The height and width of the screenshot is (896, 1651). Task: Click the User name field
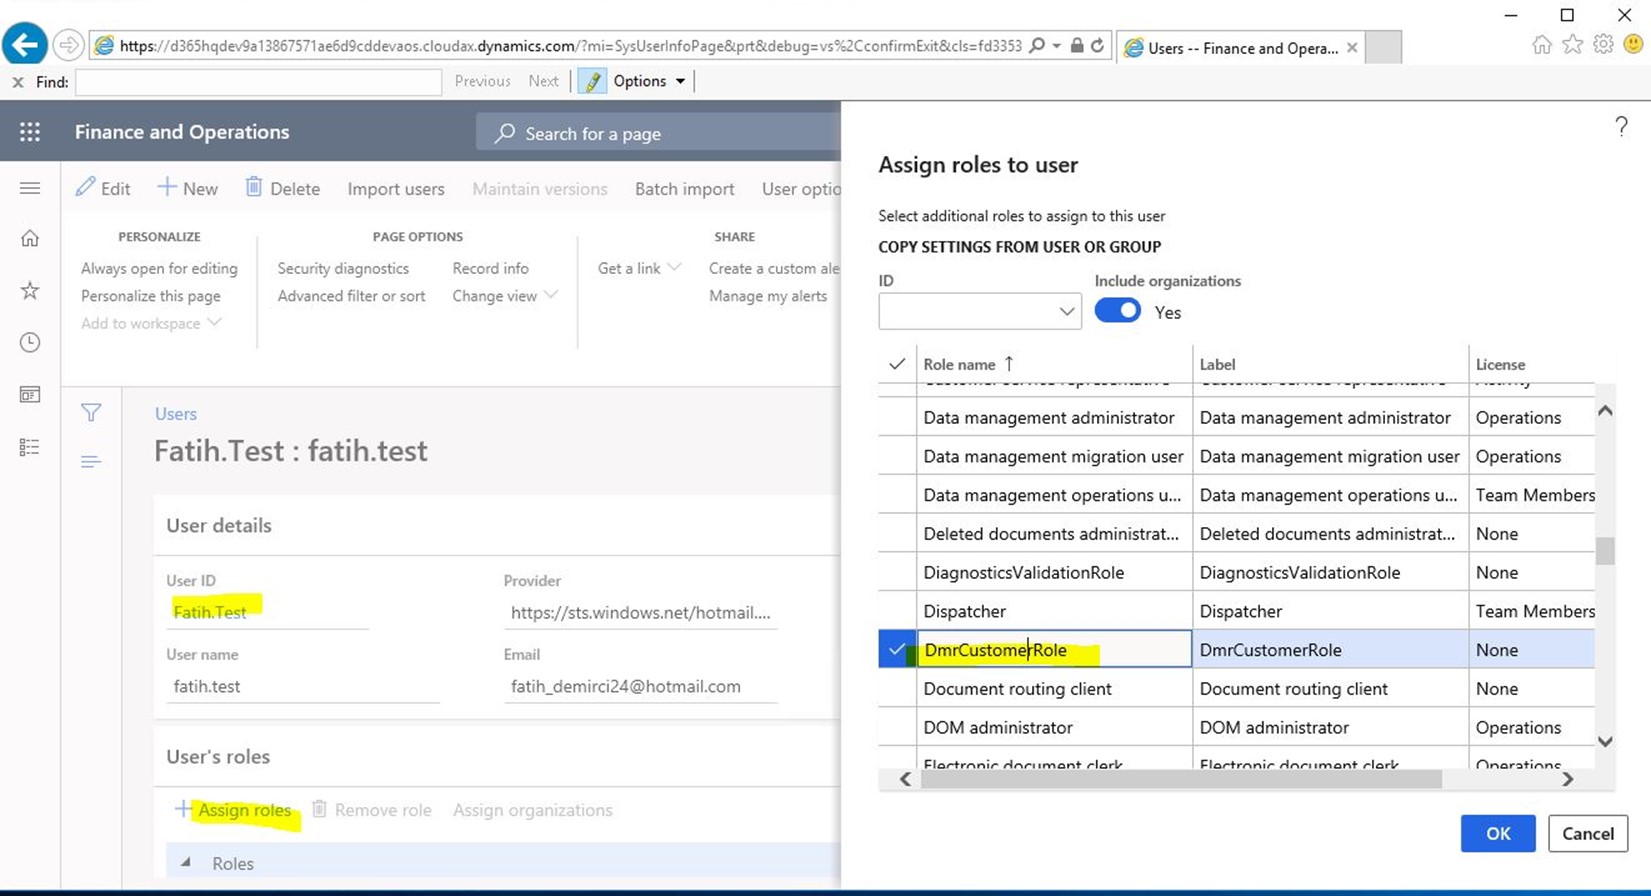click(x=302, y=686)
